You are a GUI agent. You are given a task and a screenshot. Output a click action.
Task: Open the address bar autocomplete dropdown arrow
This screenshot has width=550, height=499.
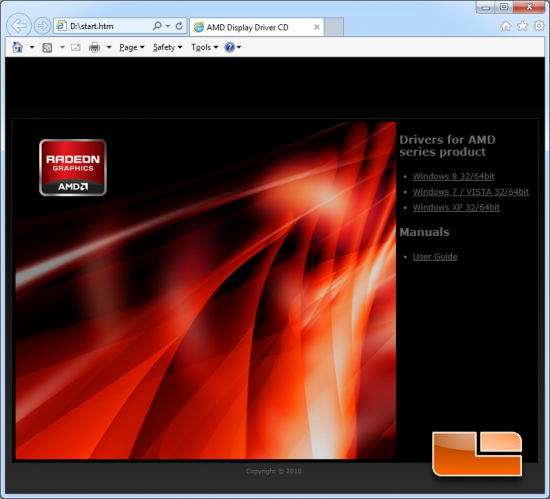click(x=168, y=26)
